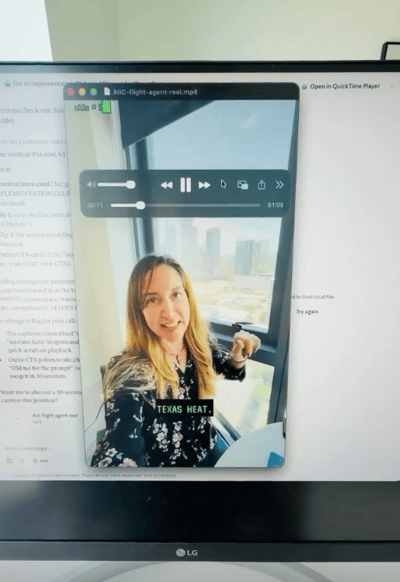This screenshot has height=582, width=400.
Task: Open the share menu icon
Action: coord(261,184)
